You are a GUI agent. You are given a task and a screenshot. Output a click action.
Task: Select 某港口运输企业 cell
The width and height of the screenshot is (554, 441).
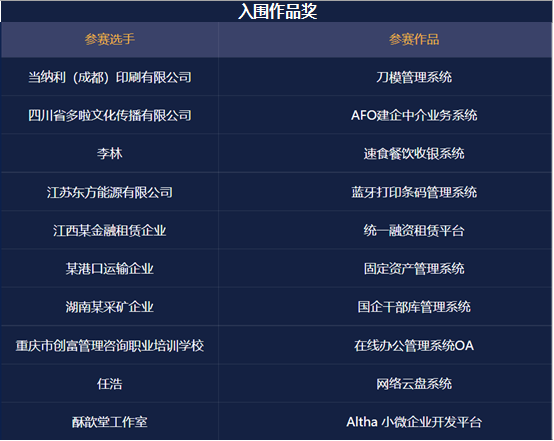pos(110,269)
